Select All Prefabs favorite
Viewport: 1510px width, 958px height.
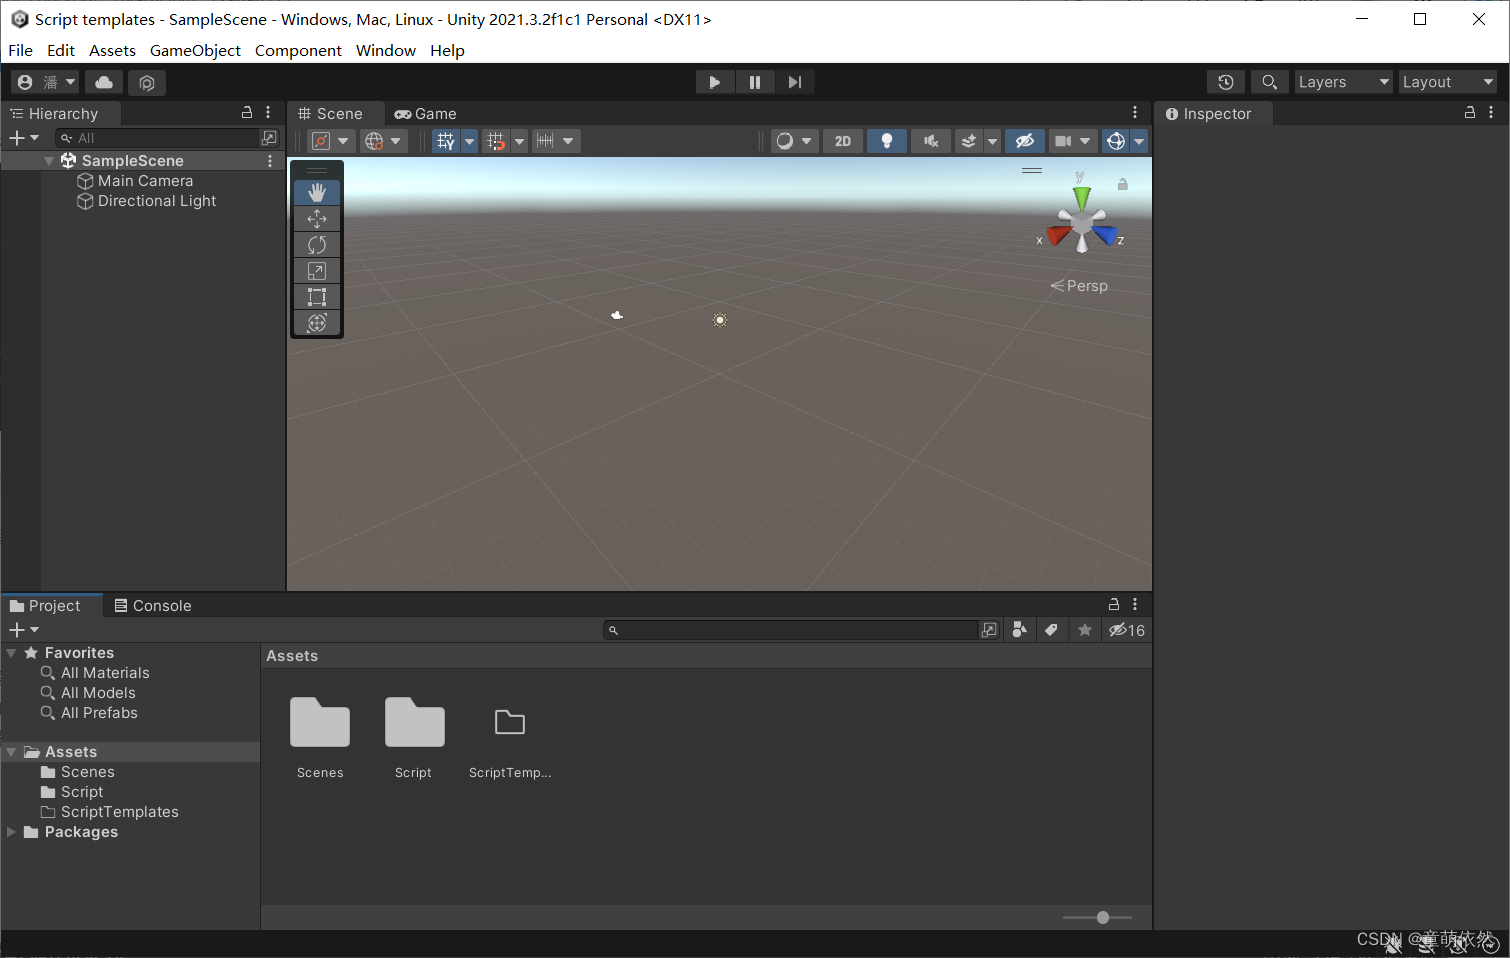[99, 713]
